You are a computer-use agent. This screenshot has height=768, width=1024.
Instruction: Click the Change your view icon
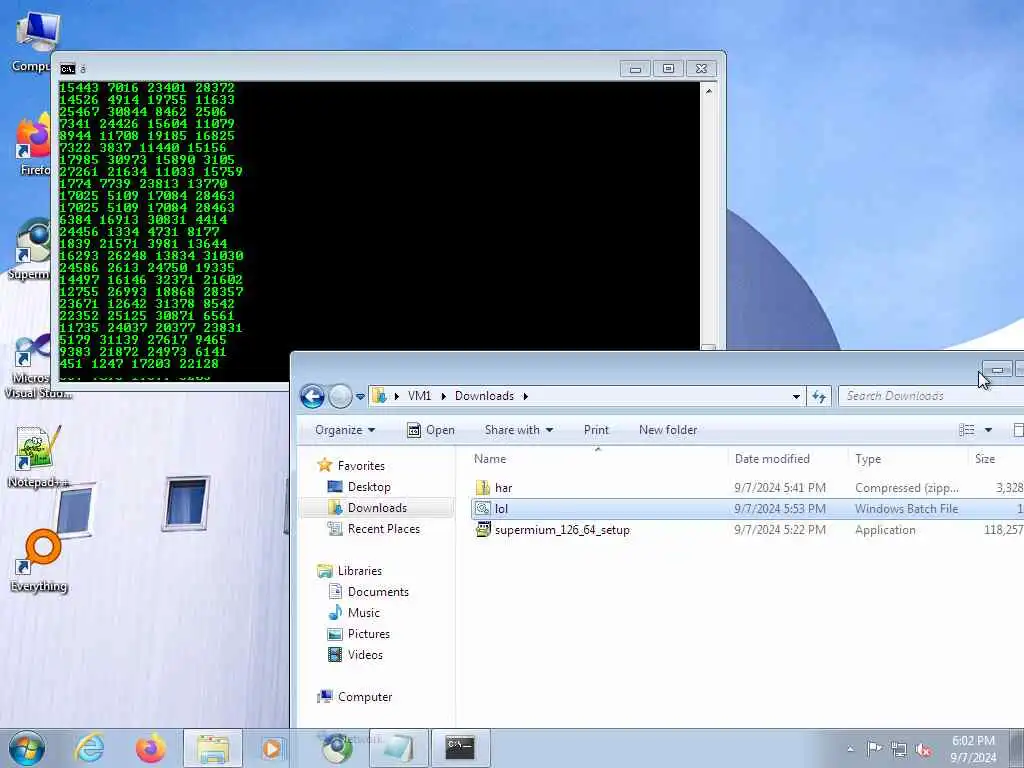(x=967, y=430)
